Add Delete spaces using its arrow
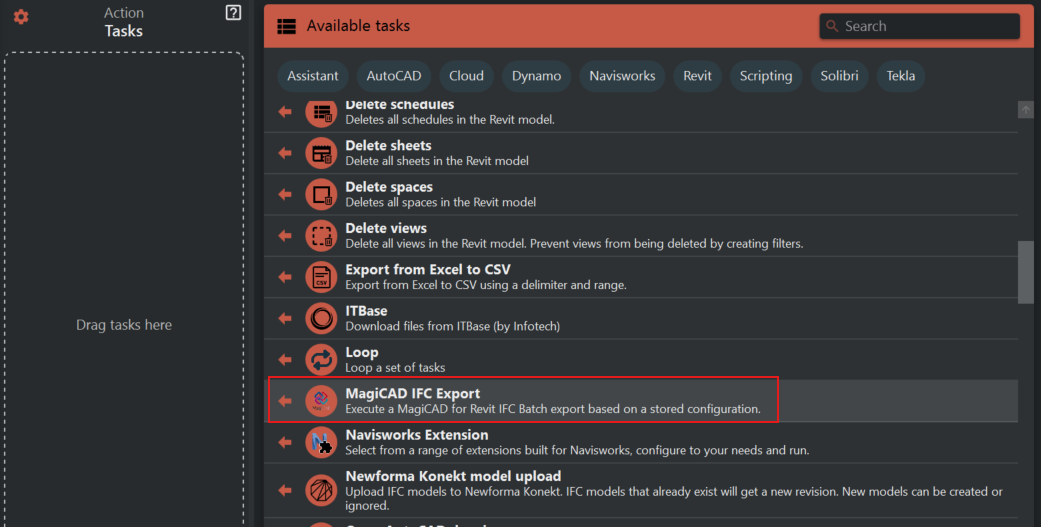 (285, 194)
